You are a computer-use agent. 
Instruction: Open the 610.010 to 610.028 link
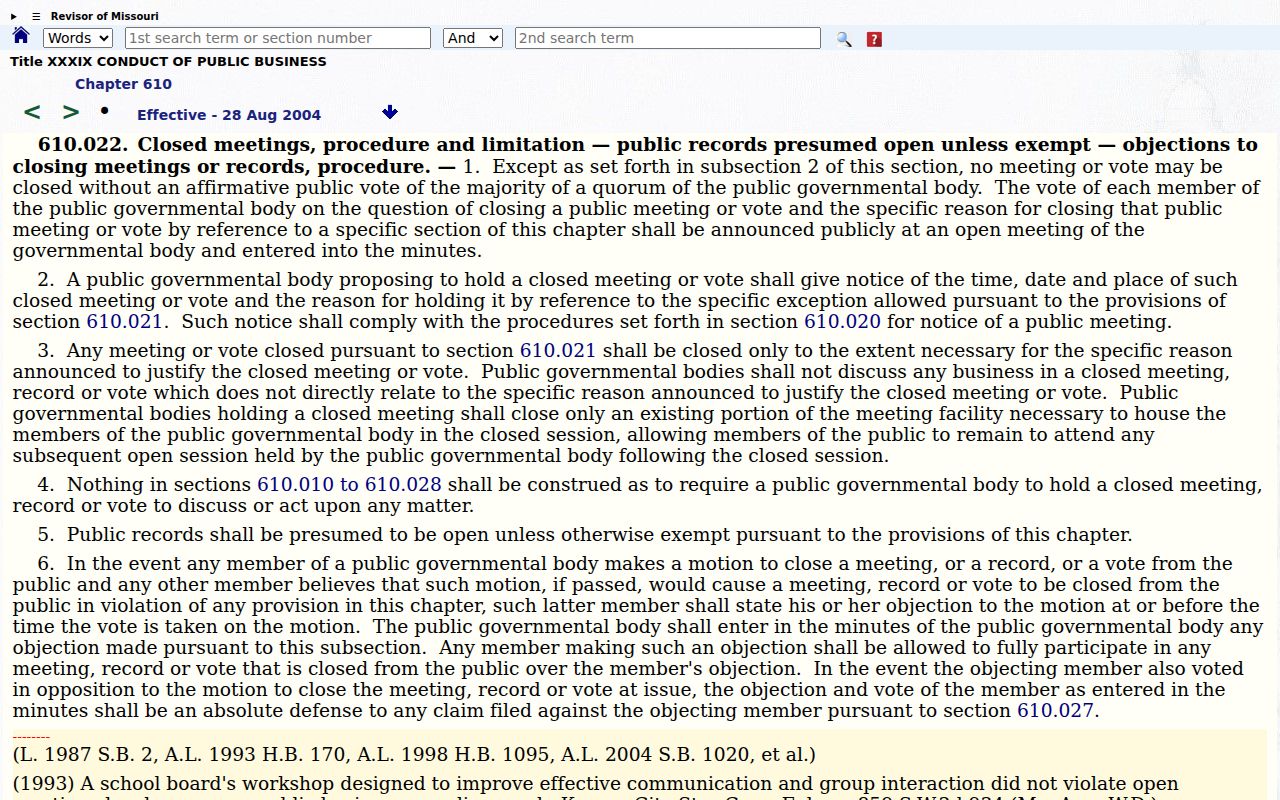[349, 485]
